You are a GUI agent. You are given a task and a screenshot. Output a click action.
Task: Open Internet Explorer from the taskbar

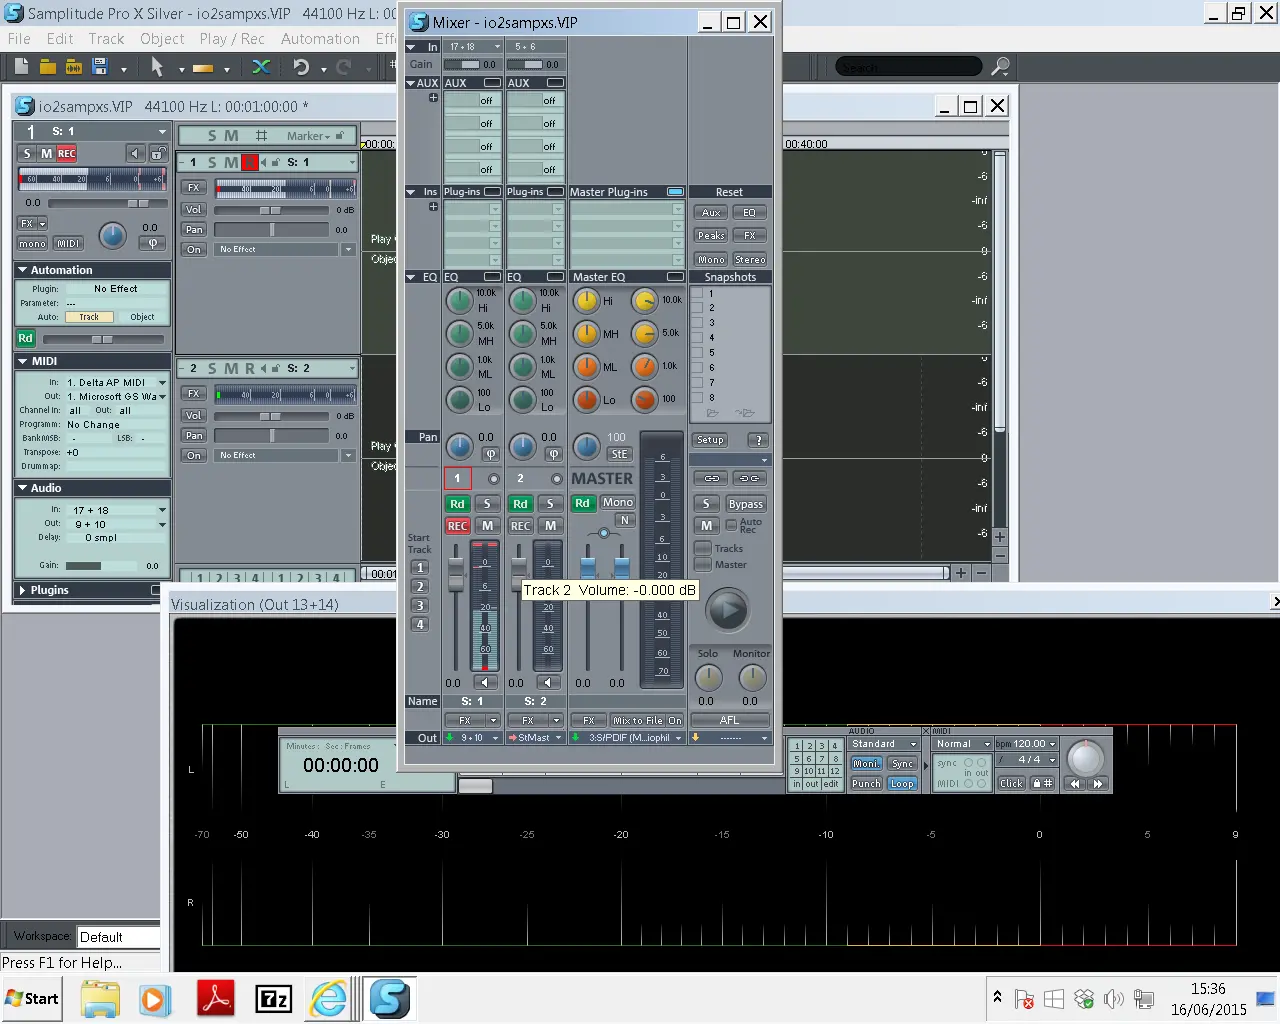328,998
